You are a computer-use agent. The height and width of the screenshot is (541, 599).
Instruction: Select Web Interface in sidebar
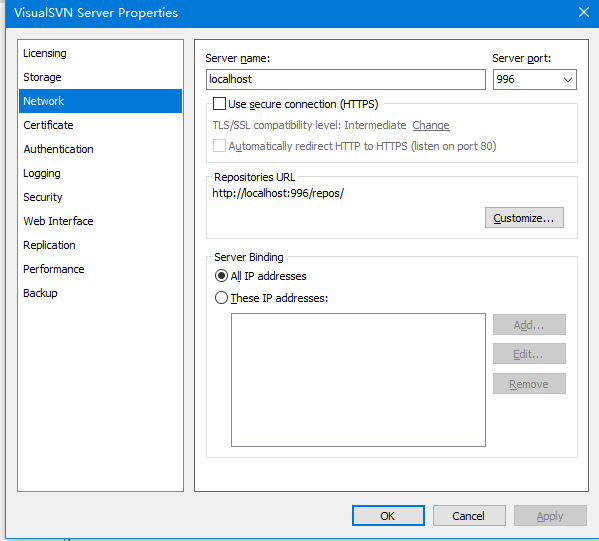click(100, 221)
